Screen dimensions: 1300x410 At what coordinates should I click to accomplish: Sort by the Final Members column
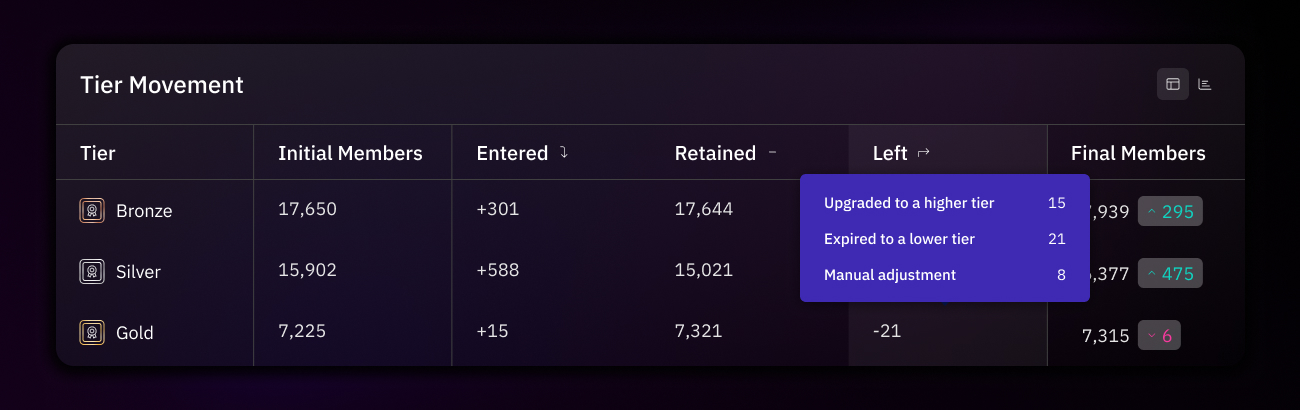1138,153
